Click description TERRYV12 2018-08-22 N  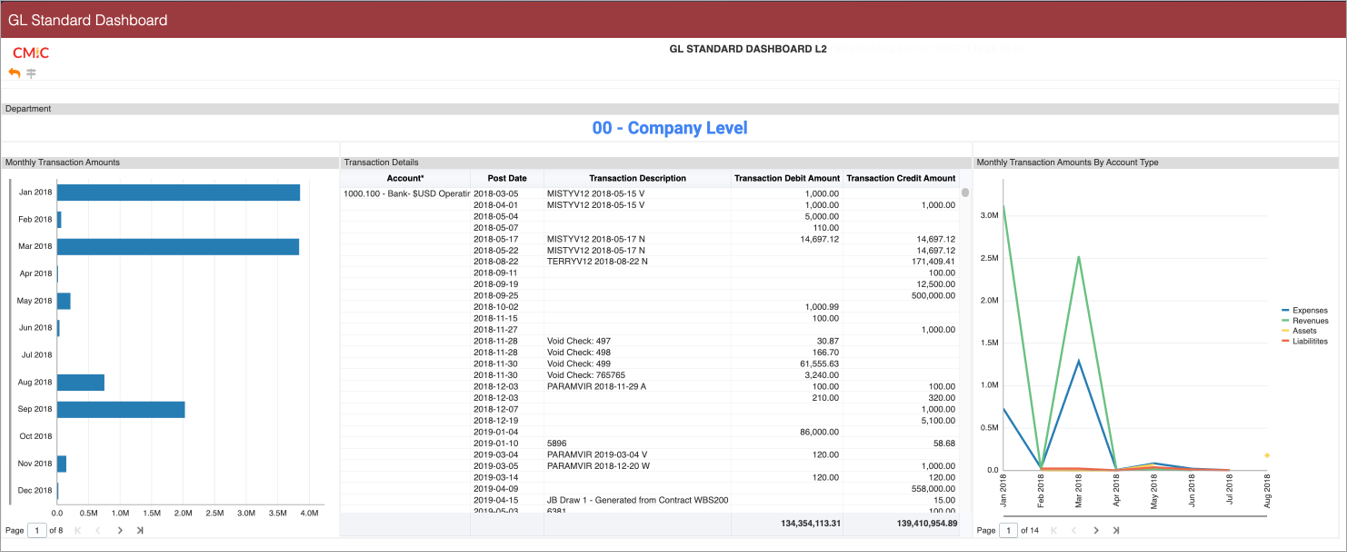coord(597,260)
